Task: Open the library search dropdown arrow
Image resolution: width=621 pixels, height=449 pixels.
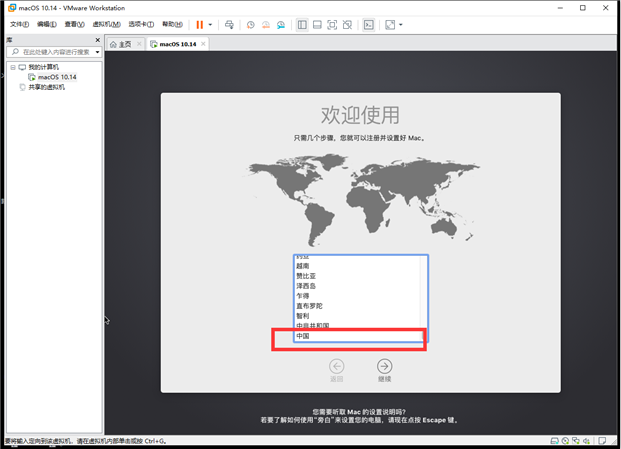Action: (97, 52)
